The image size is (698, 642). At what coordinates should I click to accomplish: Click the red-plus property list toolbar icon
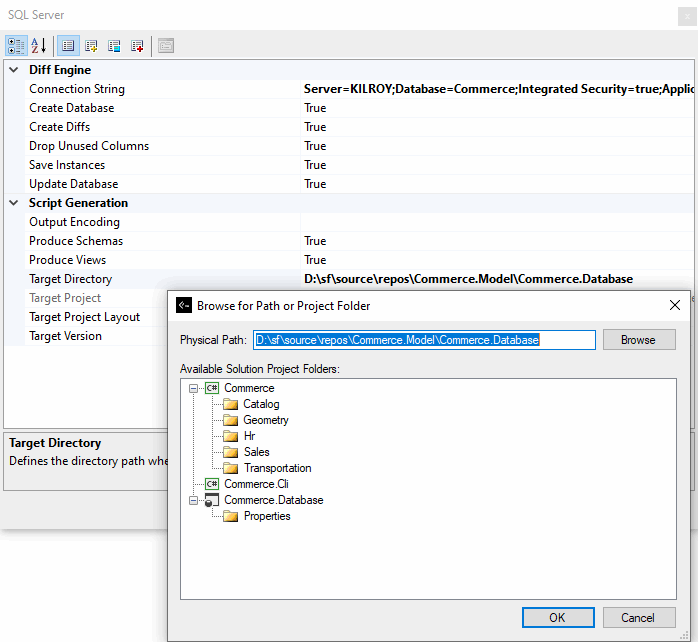[137, 46]
